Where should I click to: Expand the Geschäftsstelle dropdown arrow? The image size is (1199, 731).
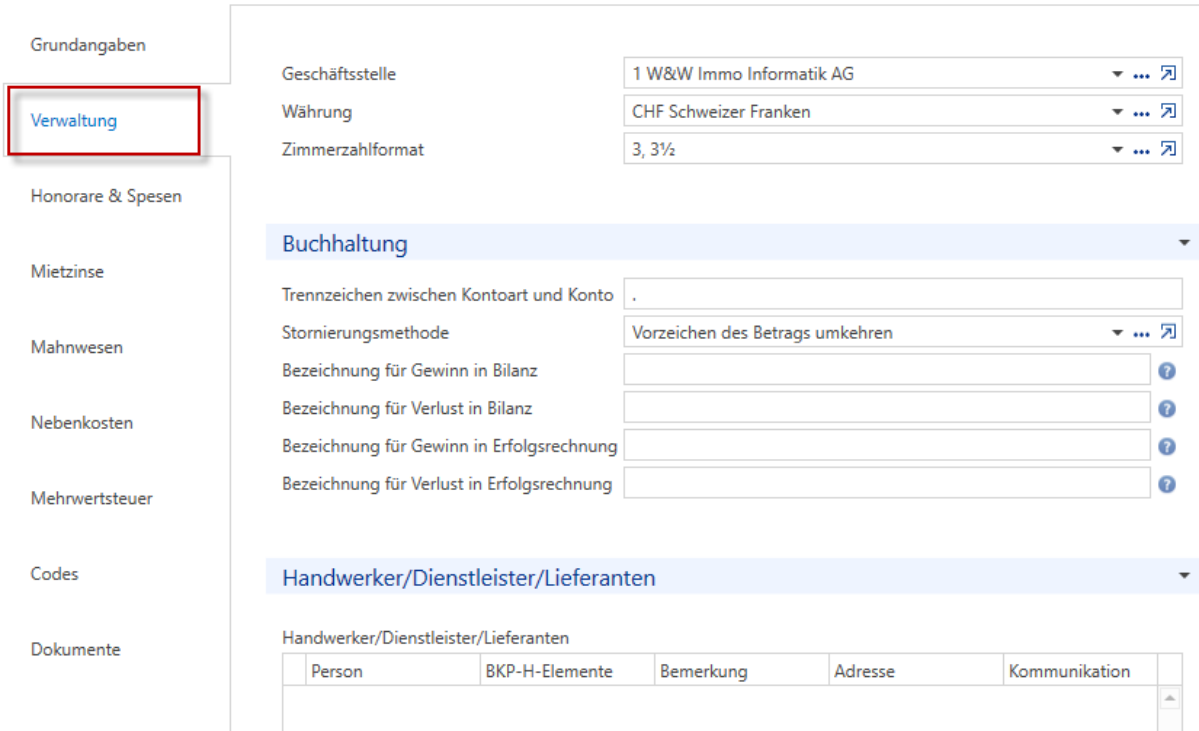click(x=1117, y=74)
